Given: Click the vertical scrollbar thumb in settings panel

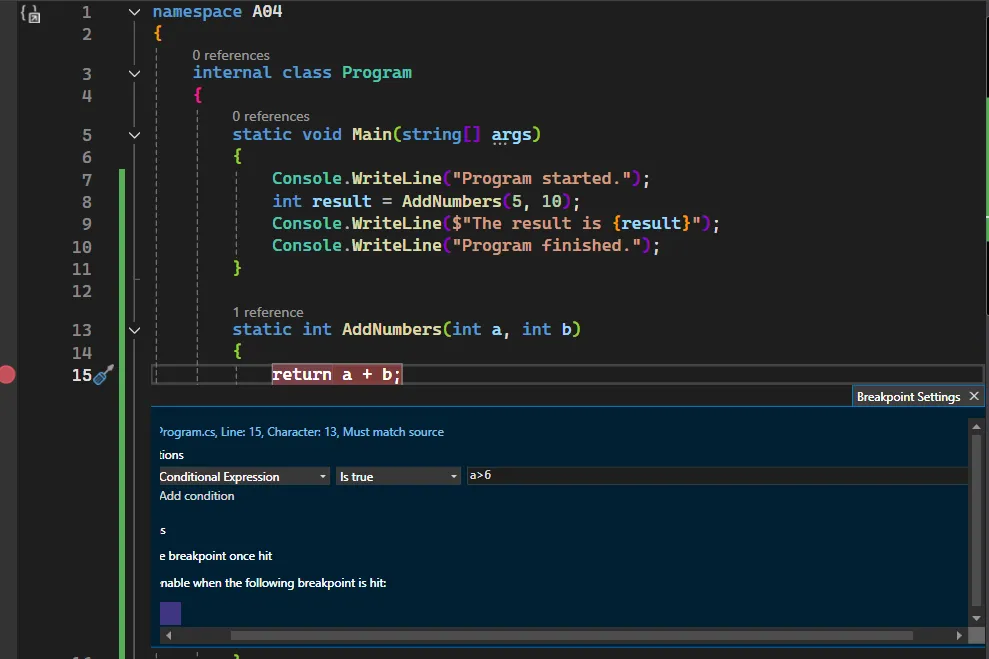Looking at the screenshot, I should (976, 520).
